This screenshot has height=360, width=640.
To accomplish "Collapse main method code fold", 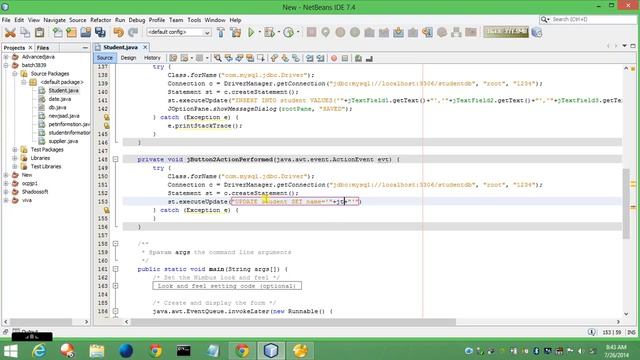I will (x=116, y=269).
